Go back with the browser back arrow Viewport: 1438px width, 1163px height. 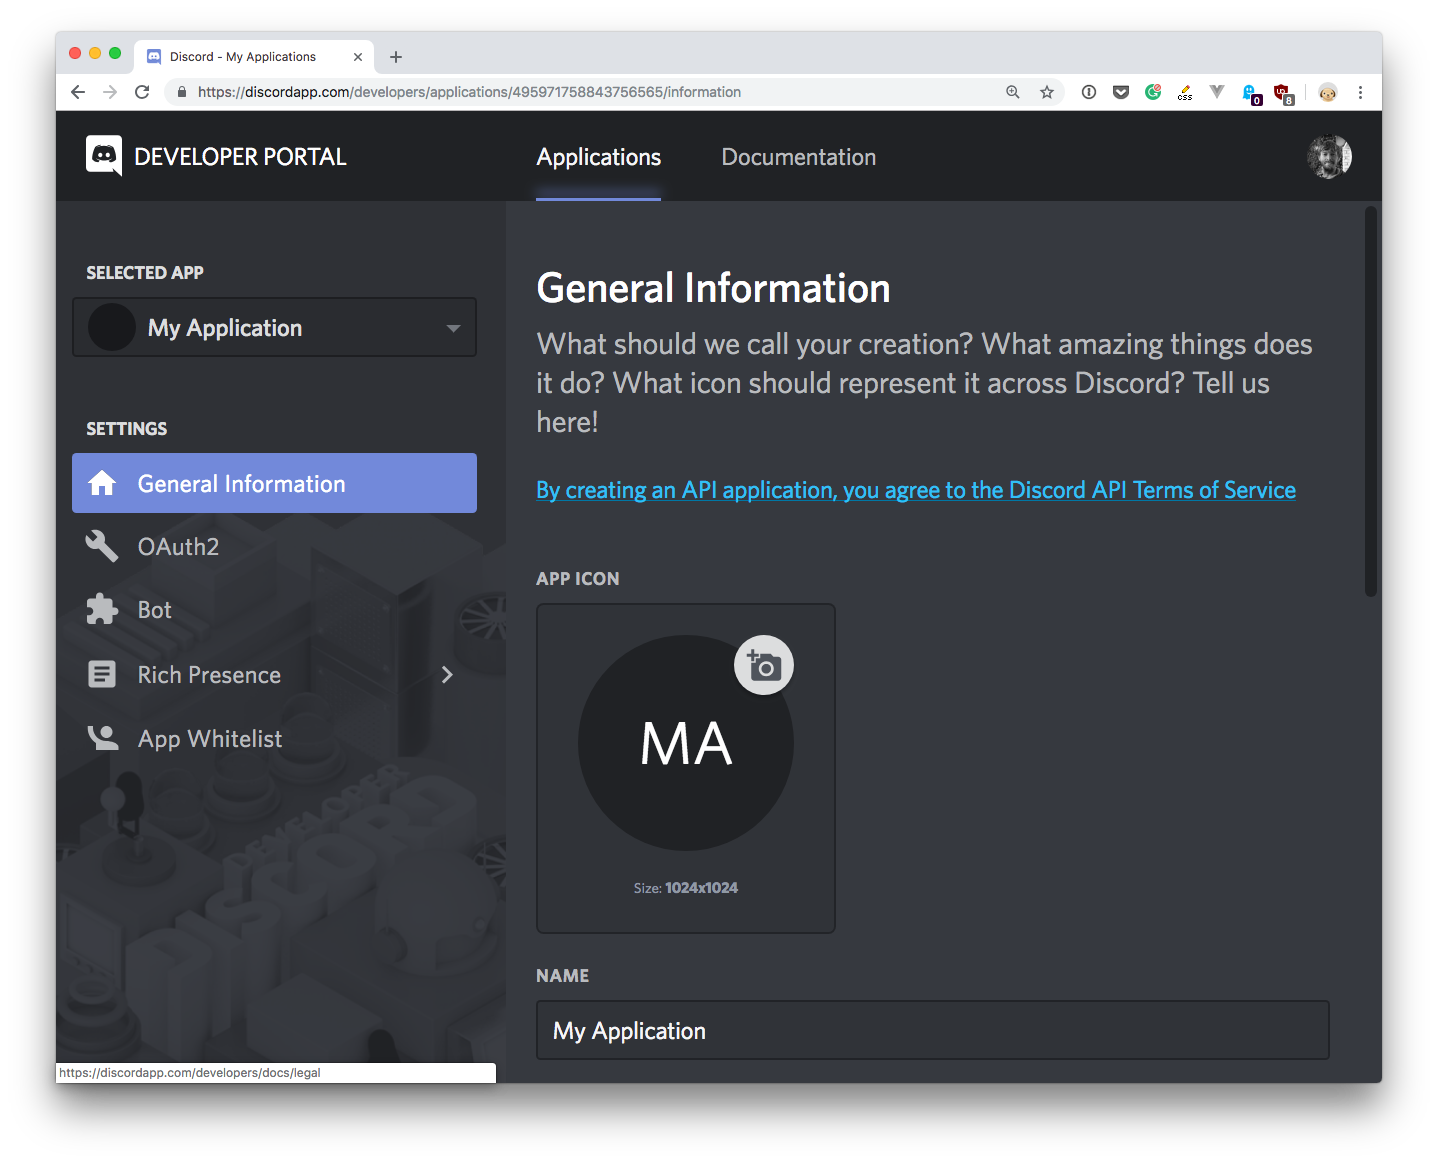pos(78,92)
